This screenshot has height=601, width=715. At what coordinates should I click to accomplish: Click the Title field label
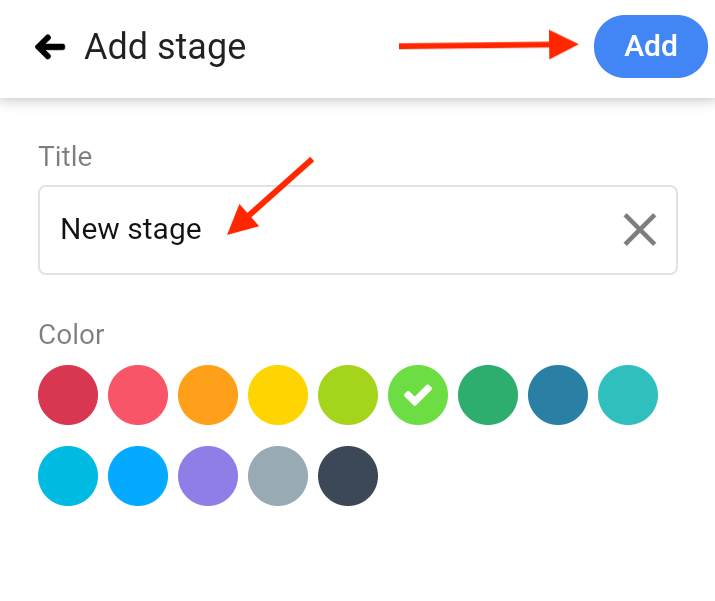click(65, 156)
